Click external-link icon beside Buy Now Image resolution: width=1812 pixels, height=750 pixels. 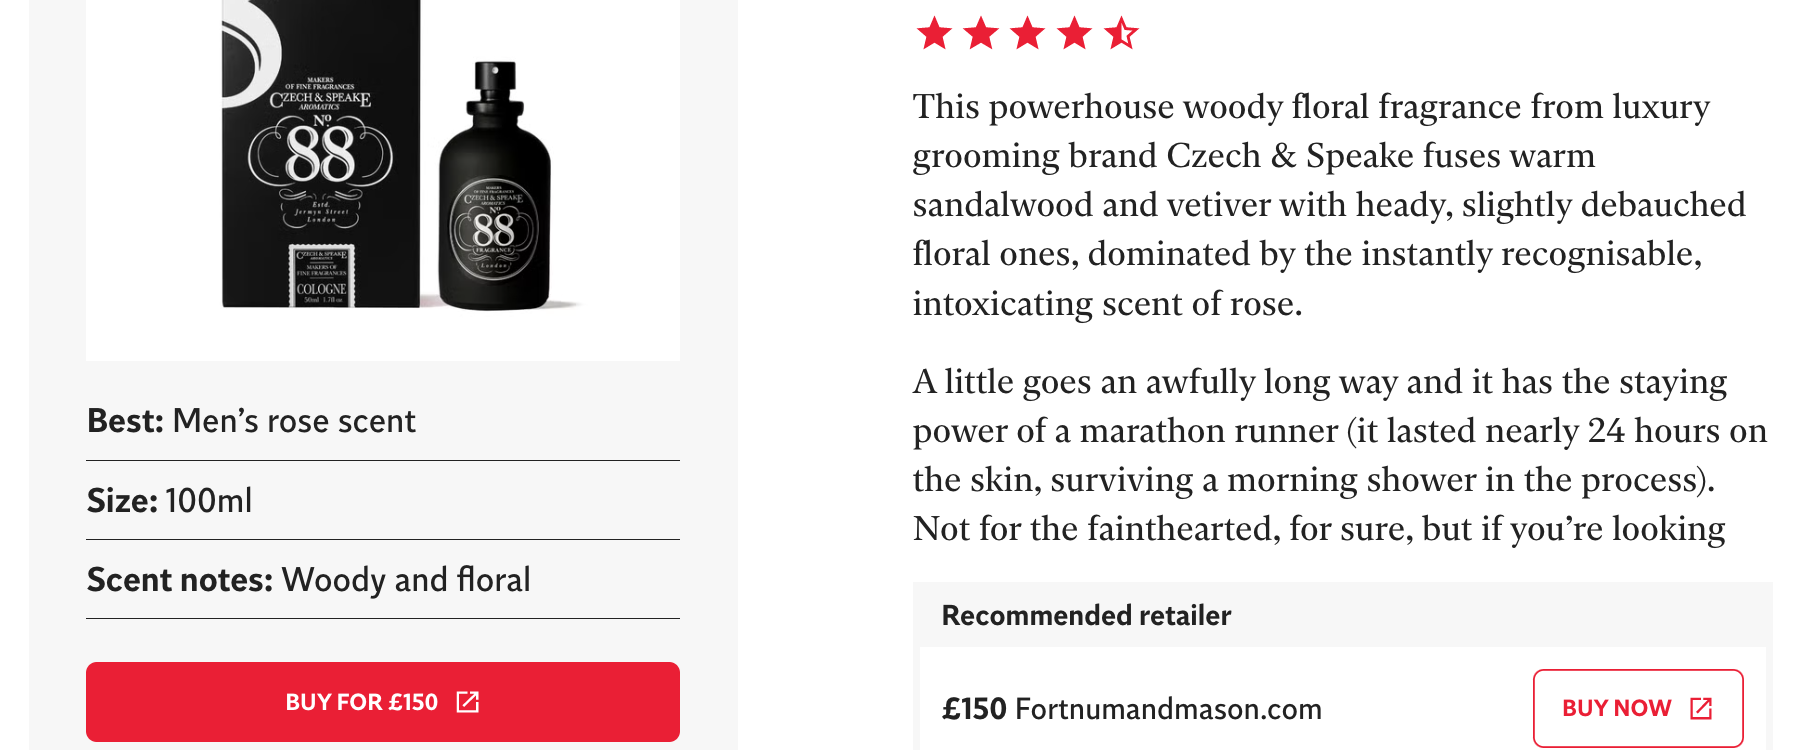(x=1701, y=708)
